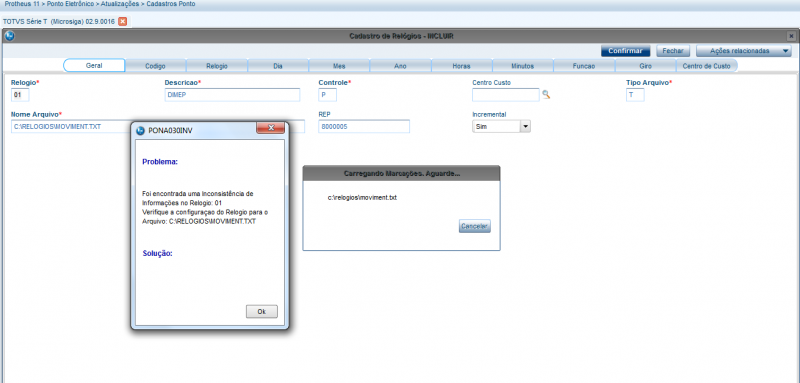Image resolution: width=800 pixels, height=383 pixels.
Task: Click the Incremental field label
Action: pos(489,114)
